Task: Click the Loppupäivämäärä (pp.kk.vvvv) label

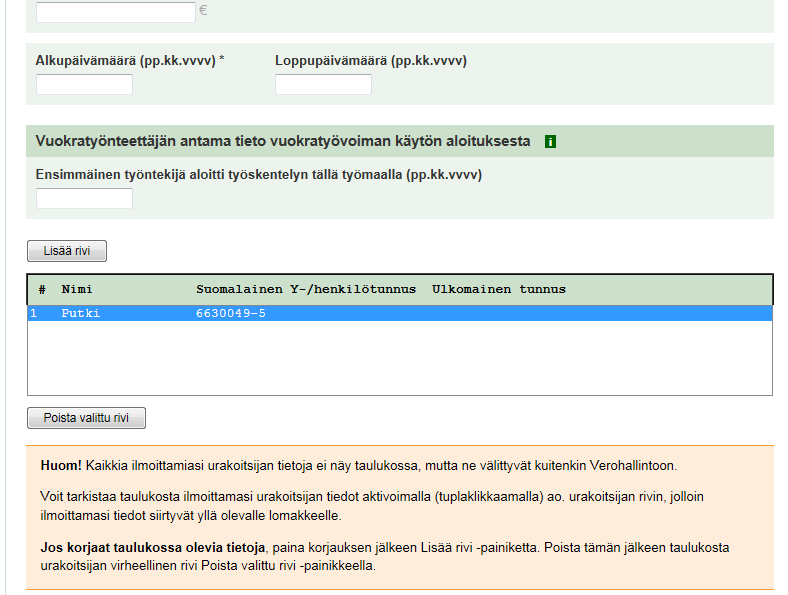Action: click(371, 60)
